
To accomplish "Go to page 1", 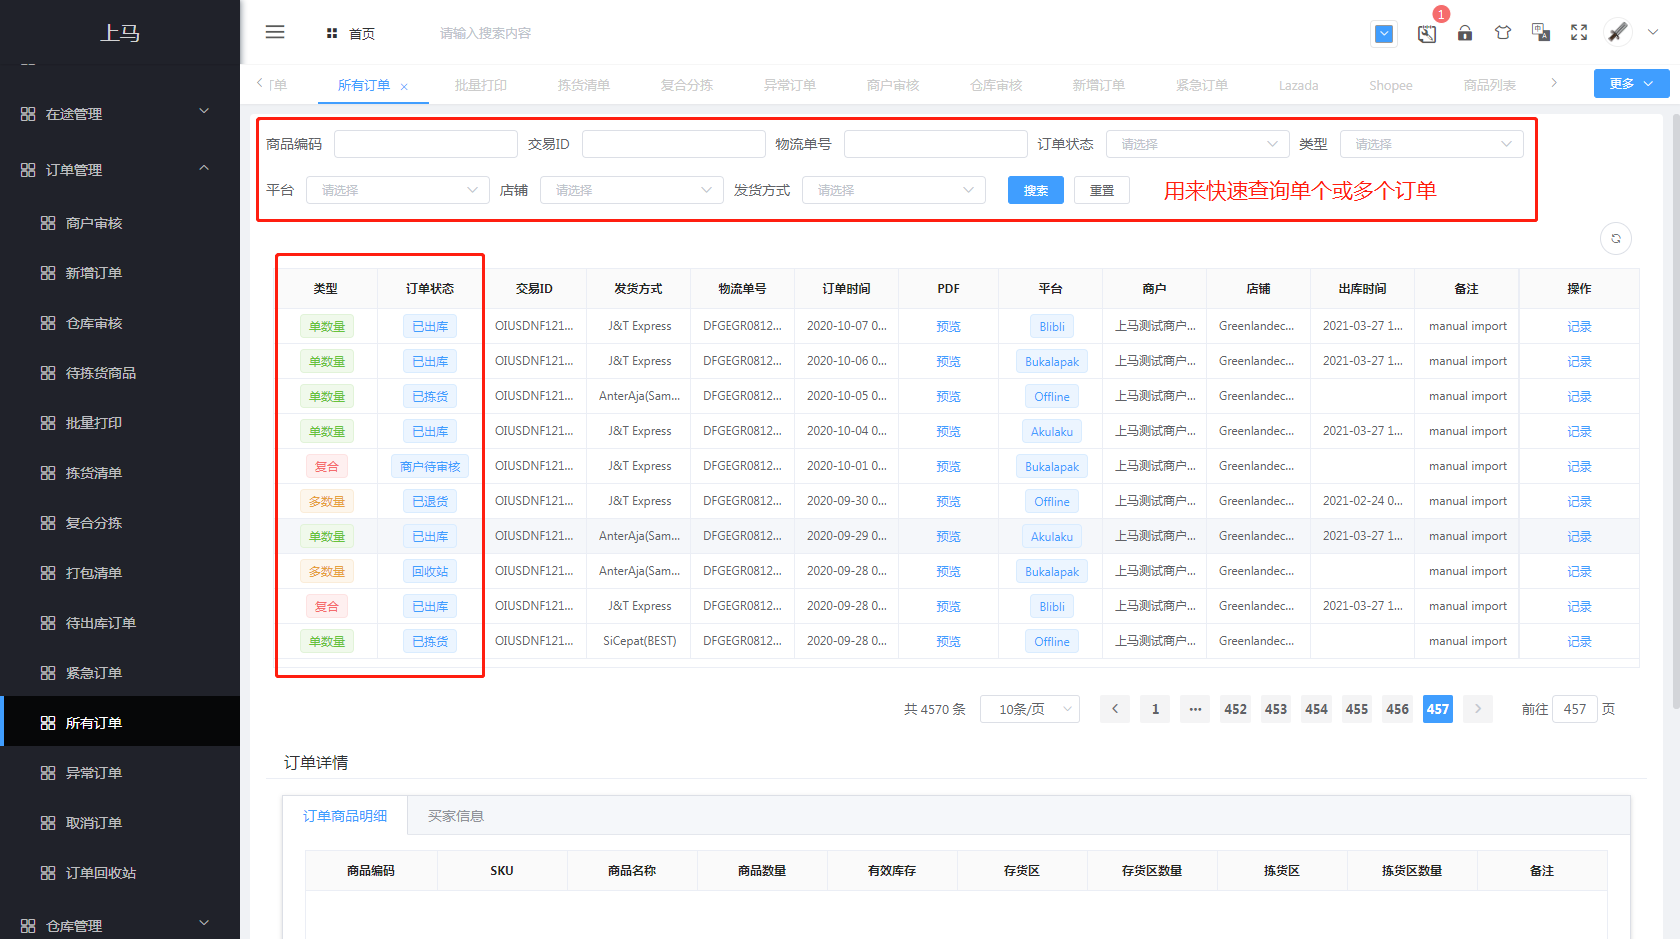I will tap(1155, 709).
